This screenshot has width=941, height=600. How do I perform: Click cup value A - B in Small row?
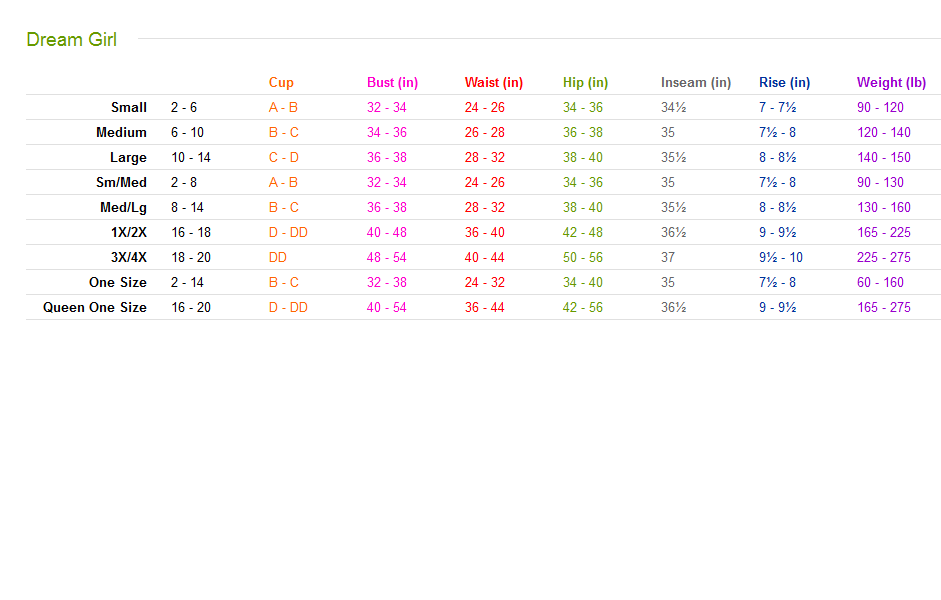point(283,107)
